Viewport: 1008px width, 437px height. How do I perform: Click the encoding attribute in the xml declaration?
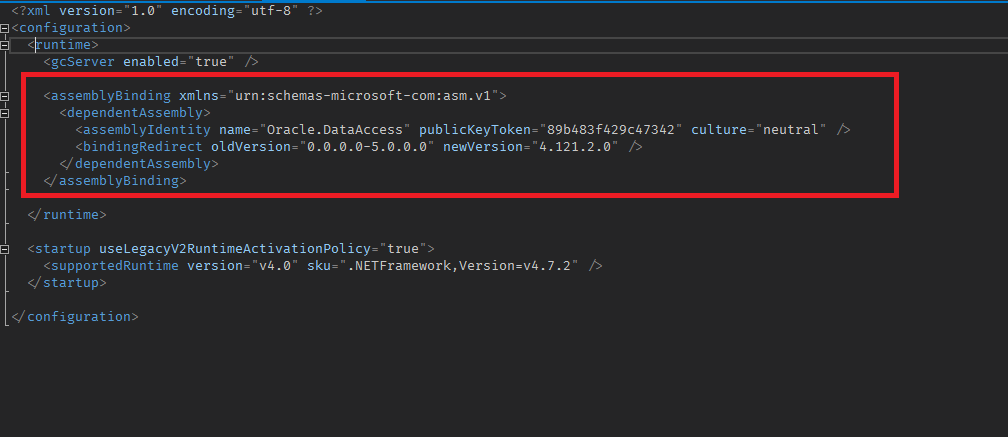[x=202, y=11]
